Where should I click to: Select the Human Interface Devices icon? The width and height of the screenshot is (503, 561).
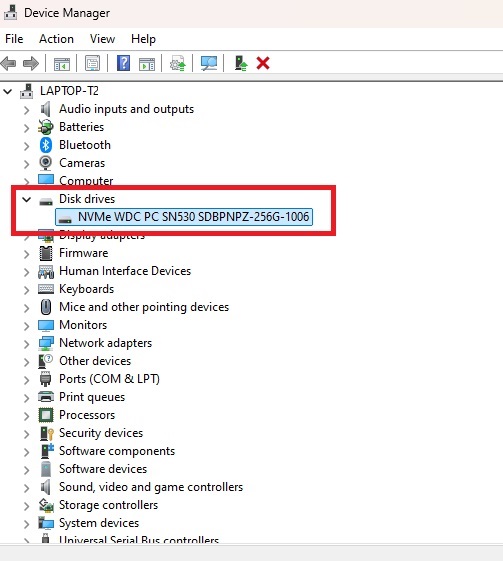pyautogui.click(x=46, y=271)
